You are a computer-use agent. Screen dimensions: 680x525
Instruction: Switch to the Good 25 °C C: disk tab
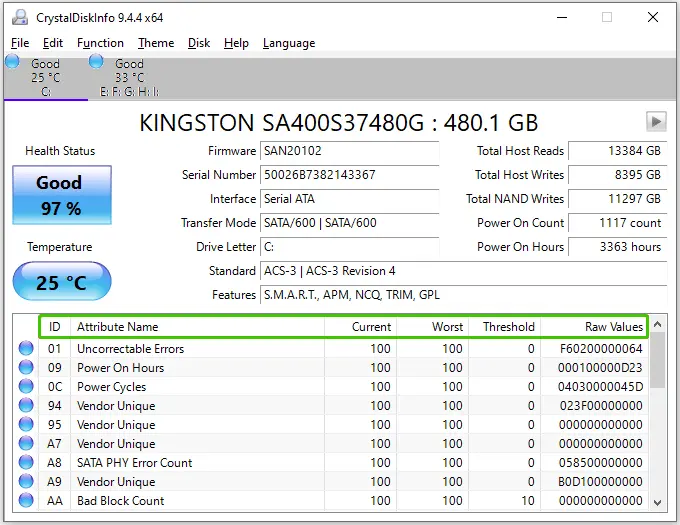[46, 77]
